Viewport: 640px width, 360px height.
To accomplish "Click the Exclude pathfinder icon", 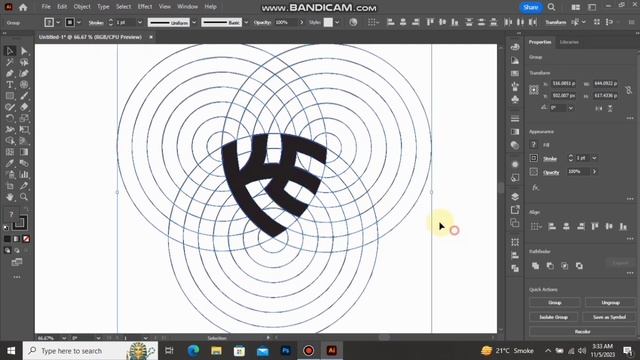I will 579,266.
